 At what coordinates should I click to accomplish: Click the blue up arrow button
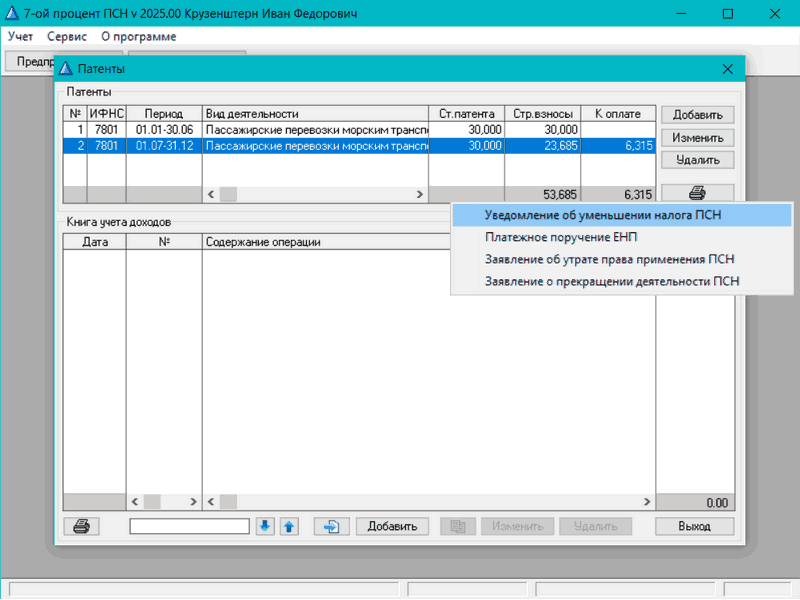point(288,526)
